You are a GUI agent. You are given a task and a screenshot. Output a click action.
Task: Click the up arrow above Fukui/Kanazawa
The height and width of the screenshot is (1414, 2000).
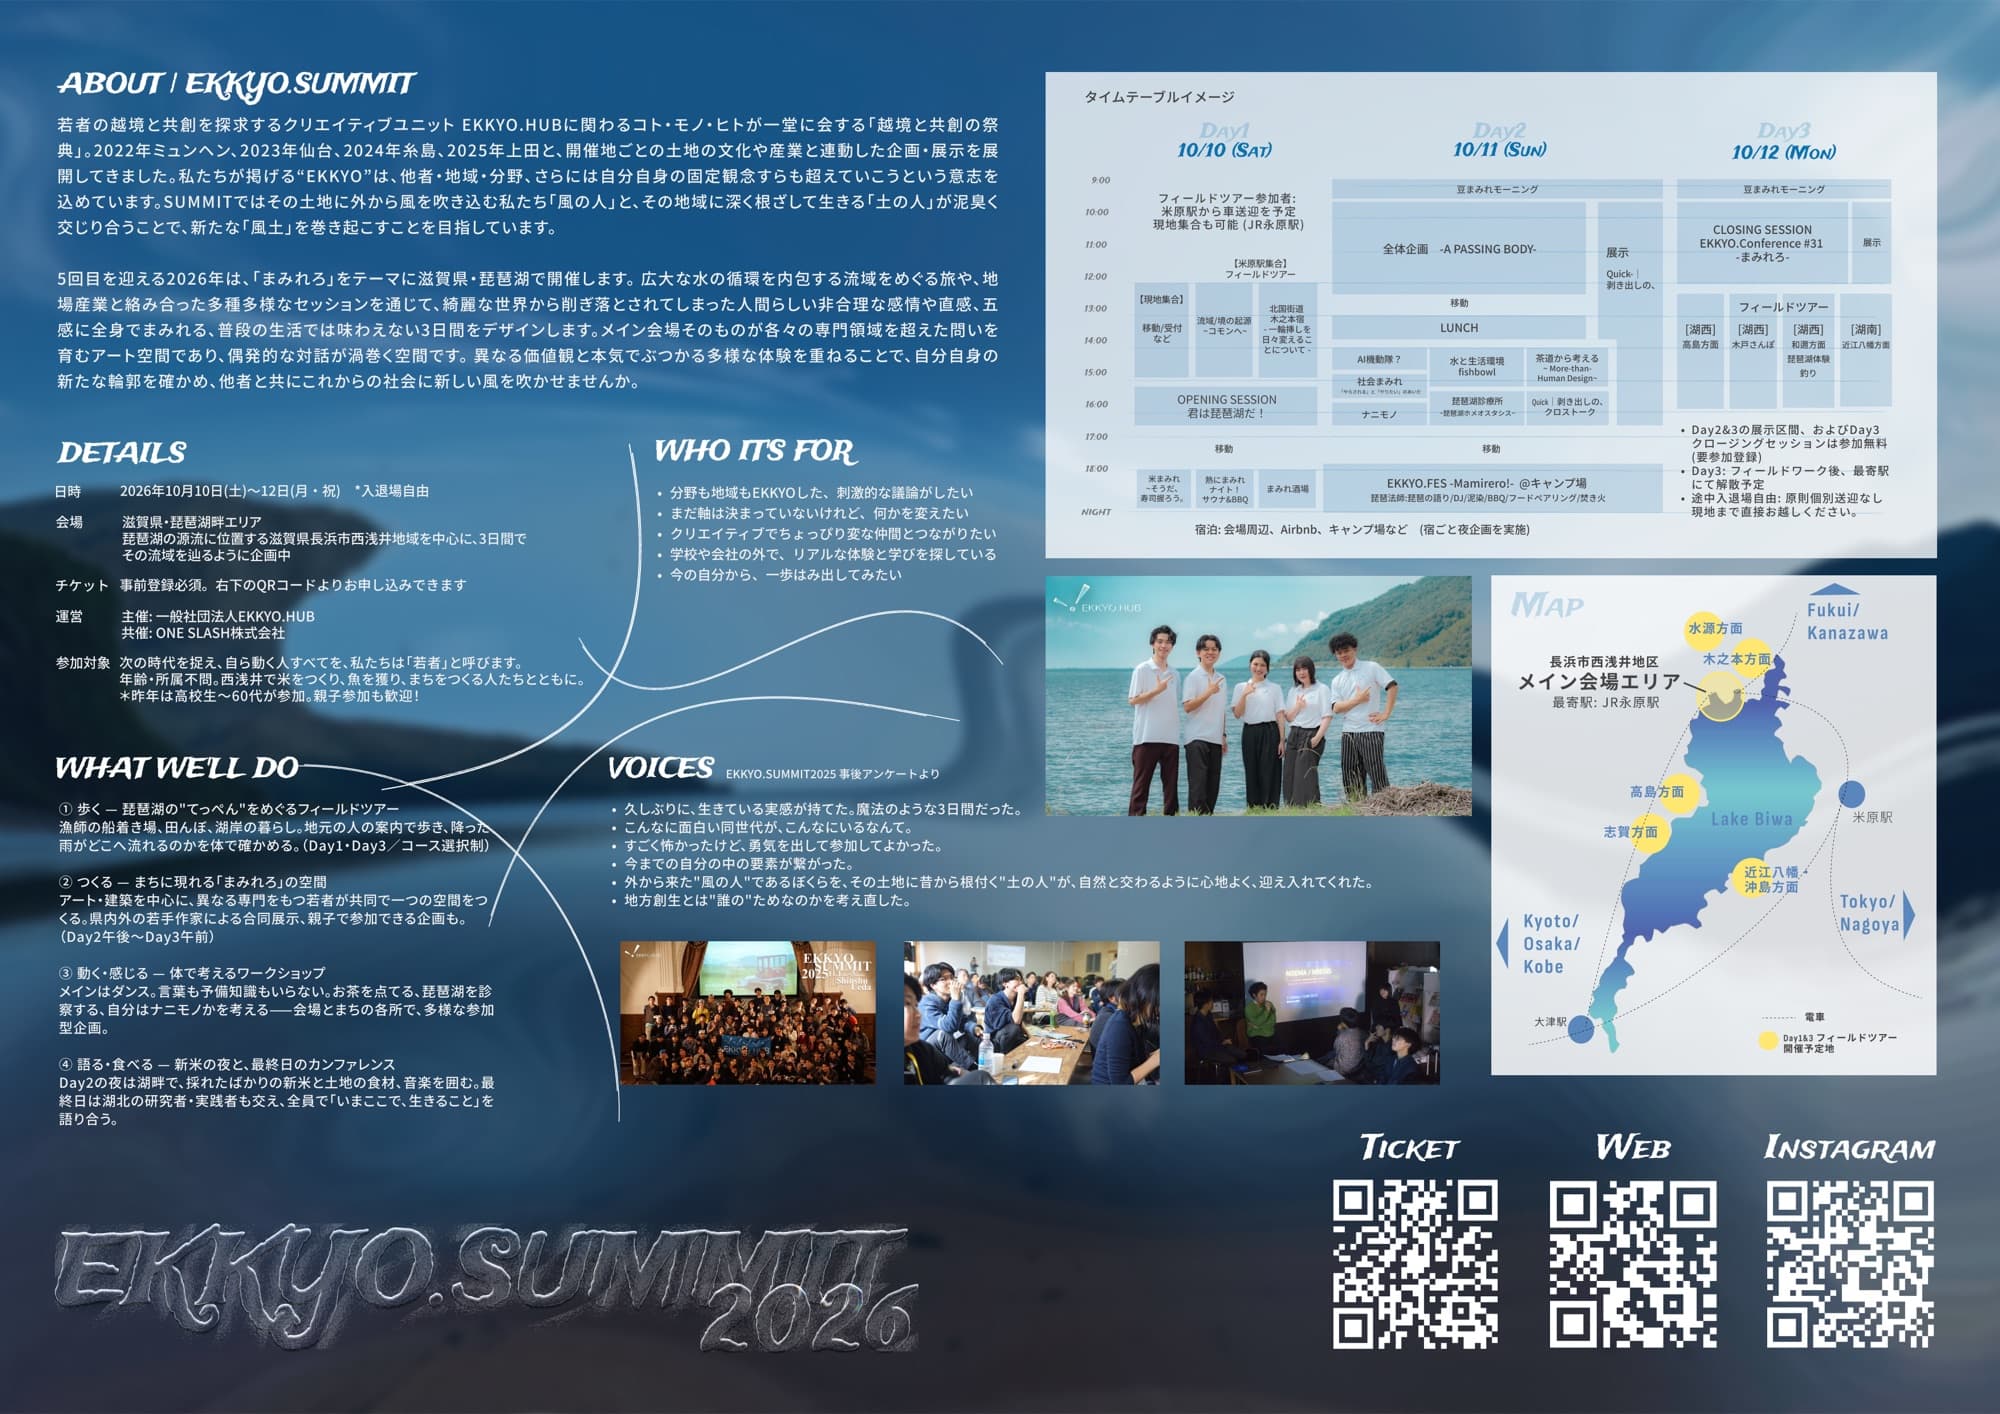(1834, 589)
